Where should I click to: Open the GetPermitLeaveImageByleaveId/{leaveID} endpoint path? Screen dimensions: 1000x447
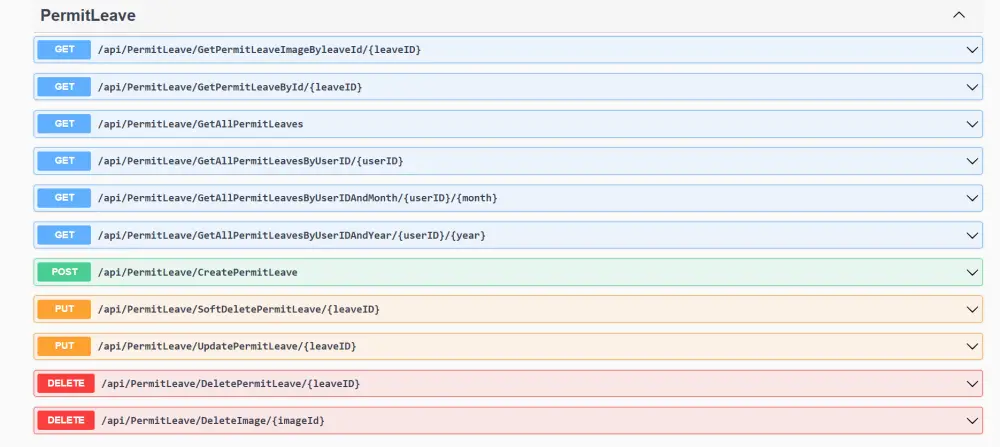click(x=260, y=50)
